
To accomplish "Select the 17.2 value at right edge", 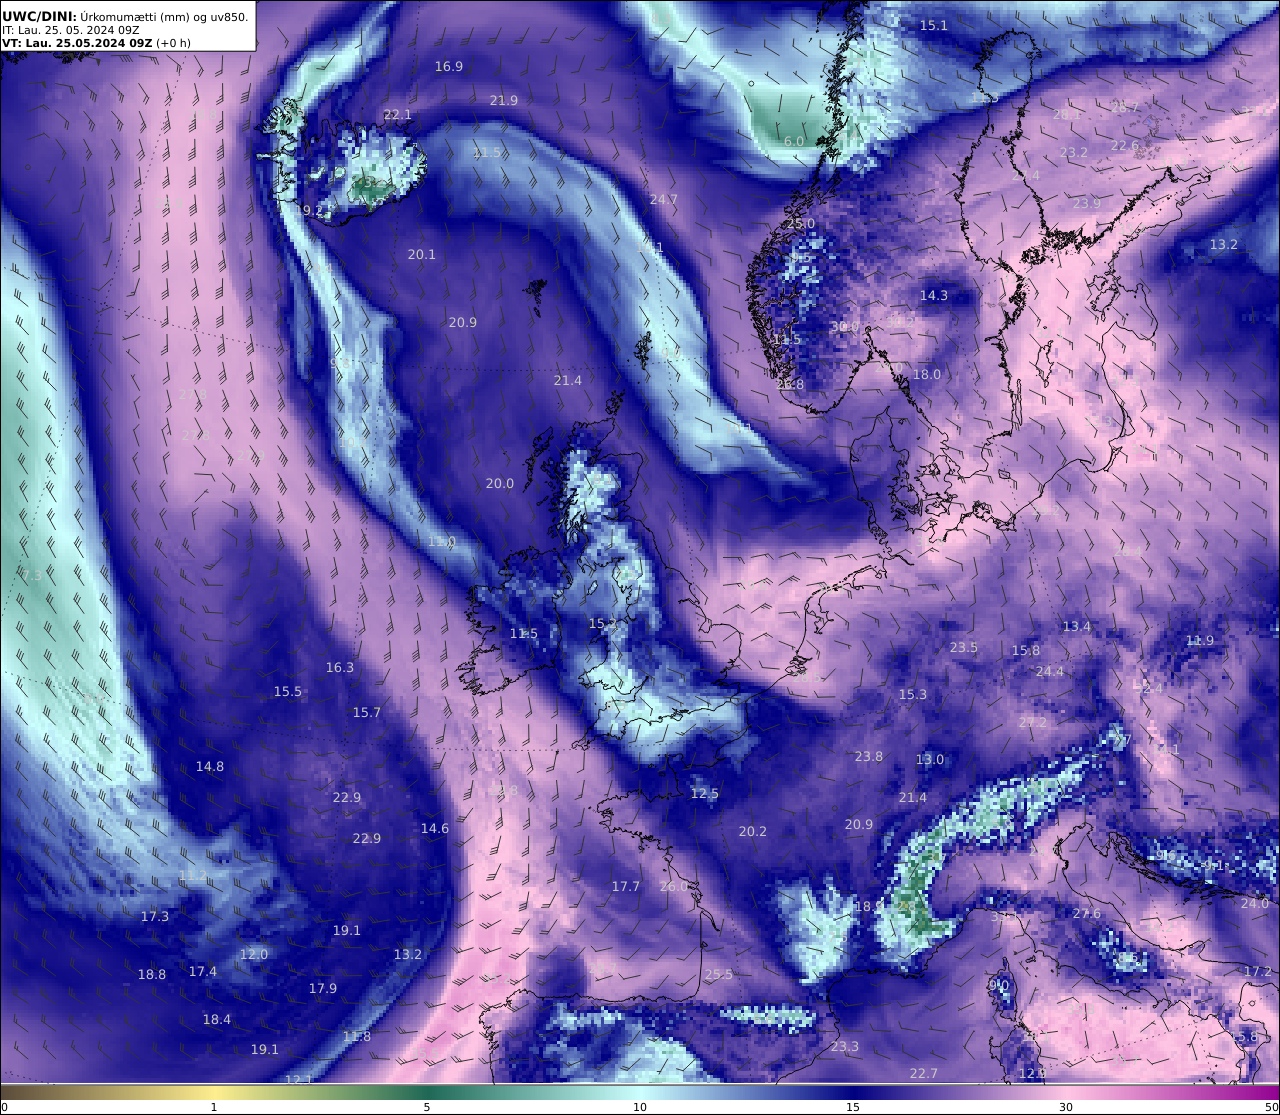I will pos(1258,971).
